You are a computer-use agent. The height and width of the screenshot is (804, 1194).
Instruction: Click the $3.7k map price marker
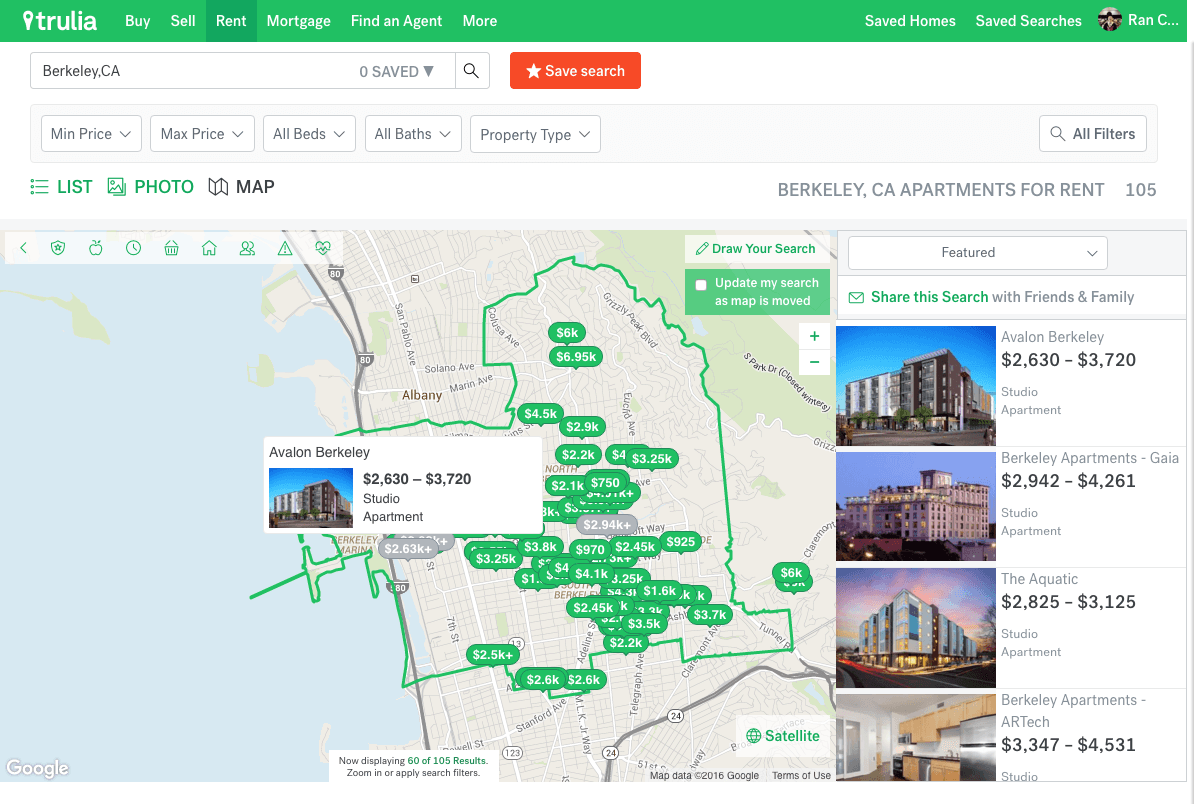click(x=710, y=614)
